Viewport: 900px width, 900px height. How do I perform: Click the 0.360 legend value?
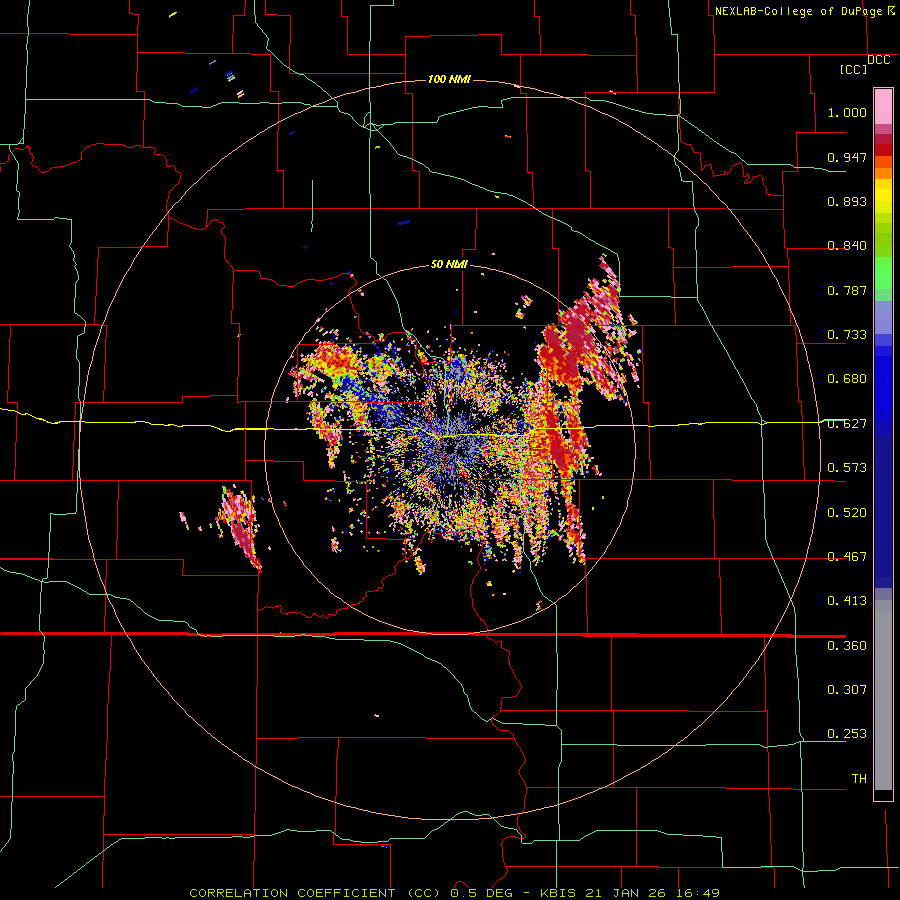pyautogui.click(x=847, y=645)
